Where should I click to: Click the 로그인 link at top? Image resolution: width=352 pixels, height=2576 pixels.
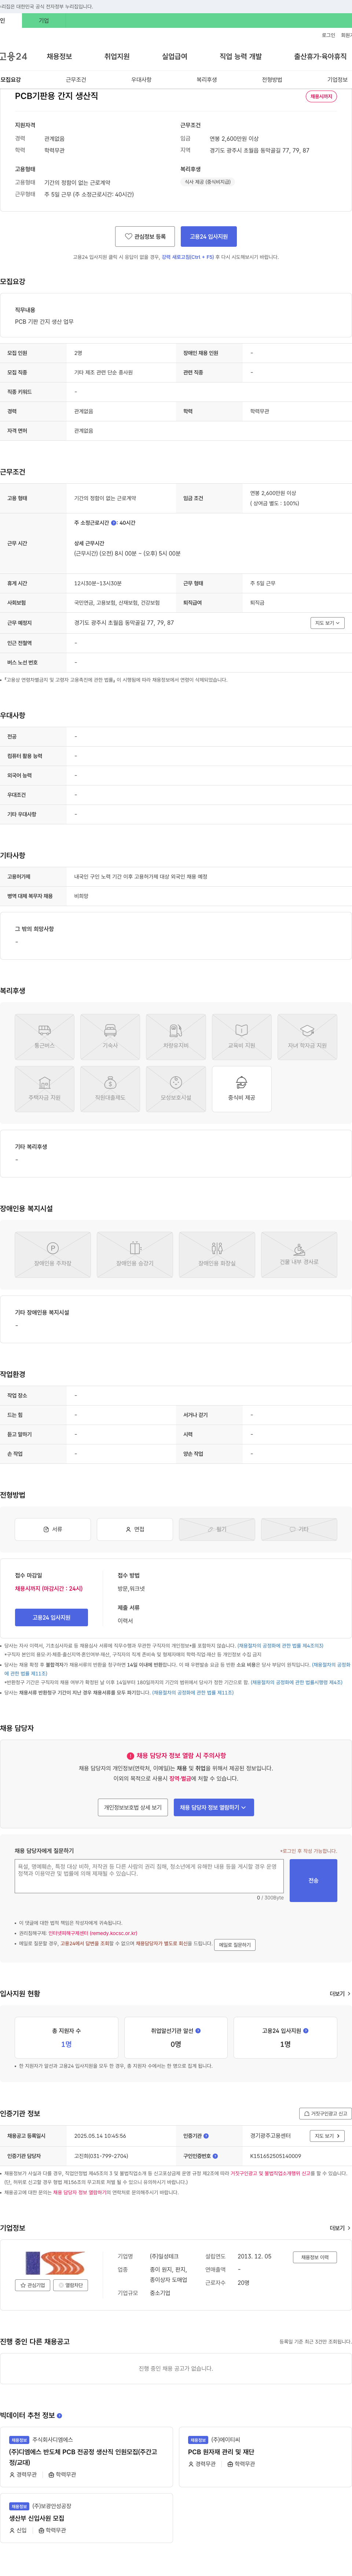pos(328,35)
